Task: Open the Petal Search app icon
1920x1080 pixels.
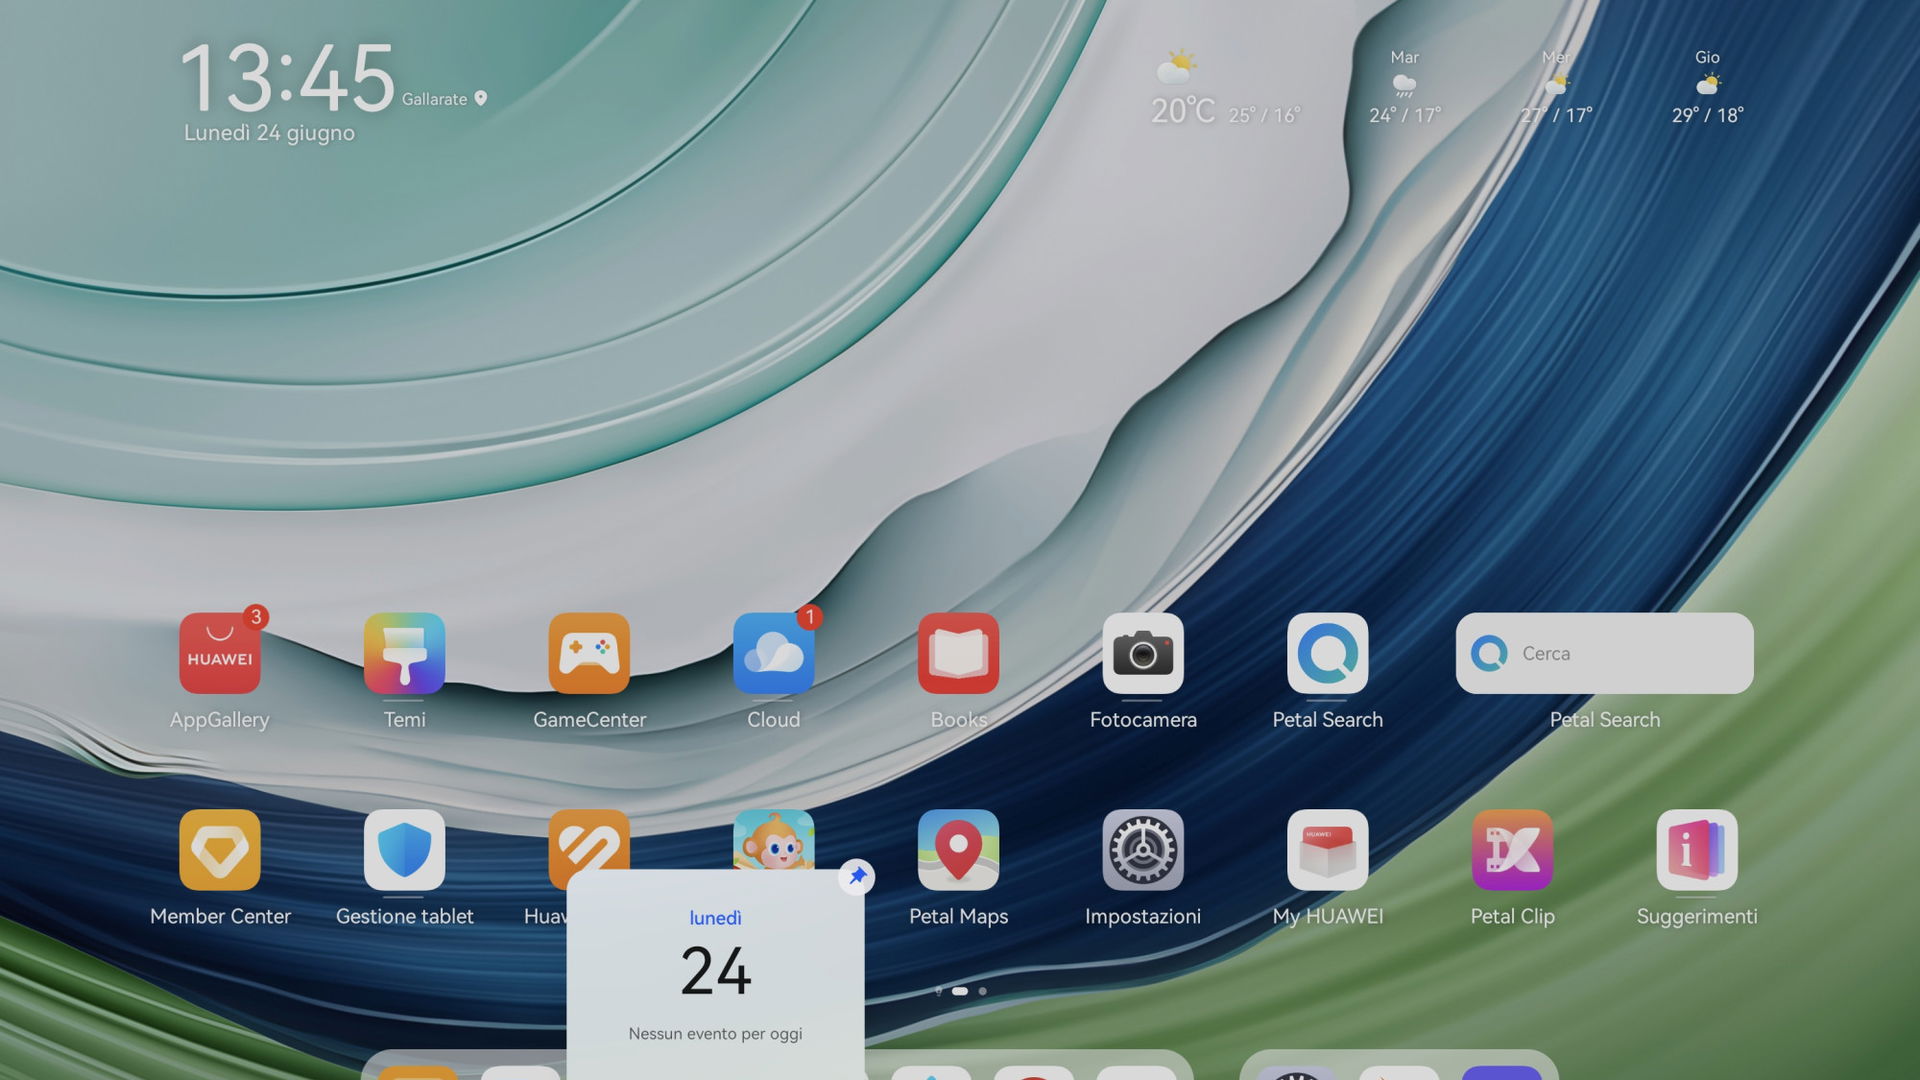Action: tap(1328, 653)
